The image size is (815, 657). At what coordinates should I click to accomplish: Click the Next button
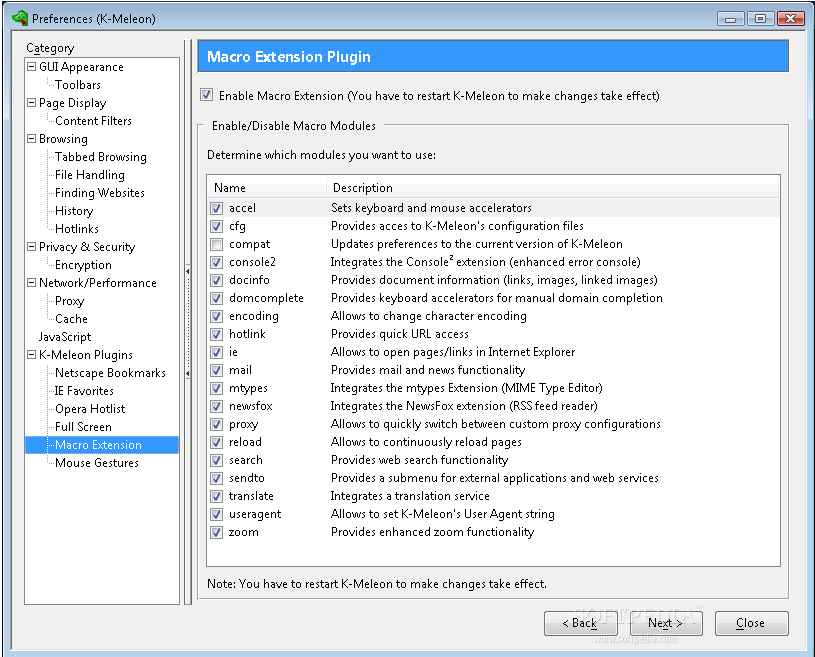666,623
